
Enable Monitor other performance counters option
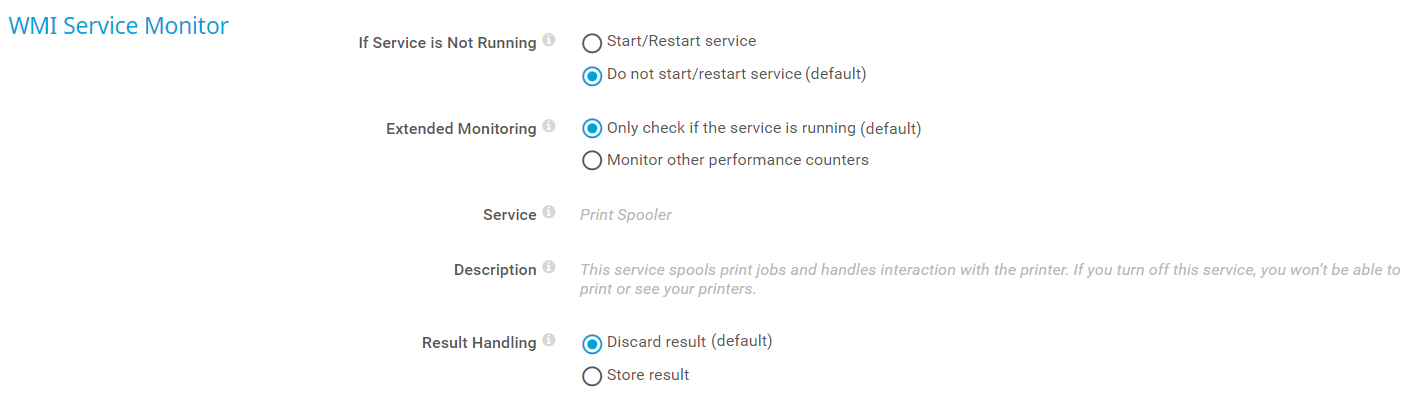(592, 161)
